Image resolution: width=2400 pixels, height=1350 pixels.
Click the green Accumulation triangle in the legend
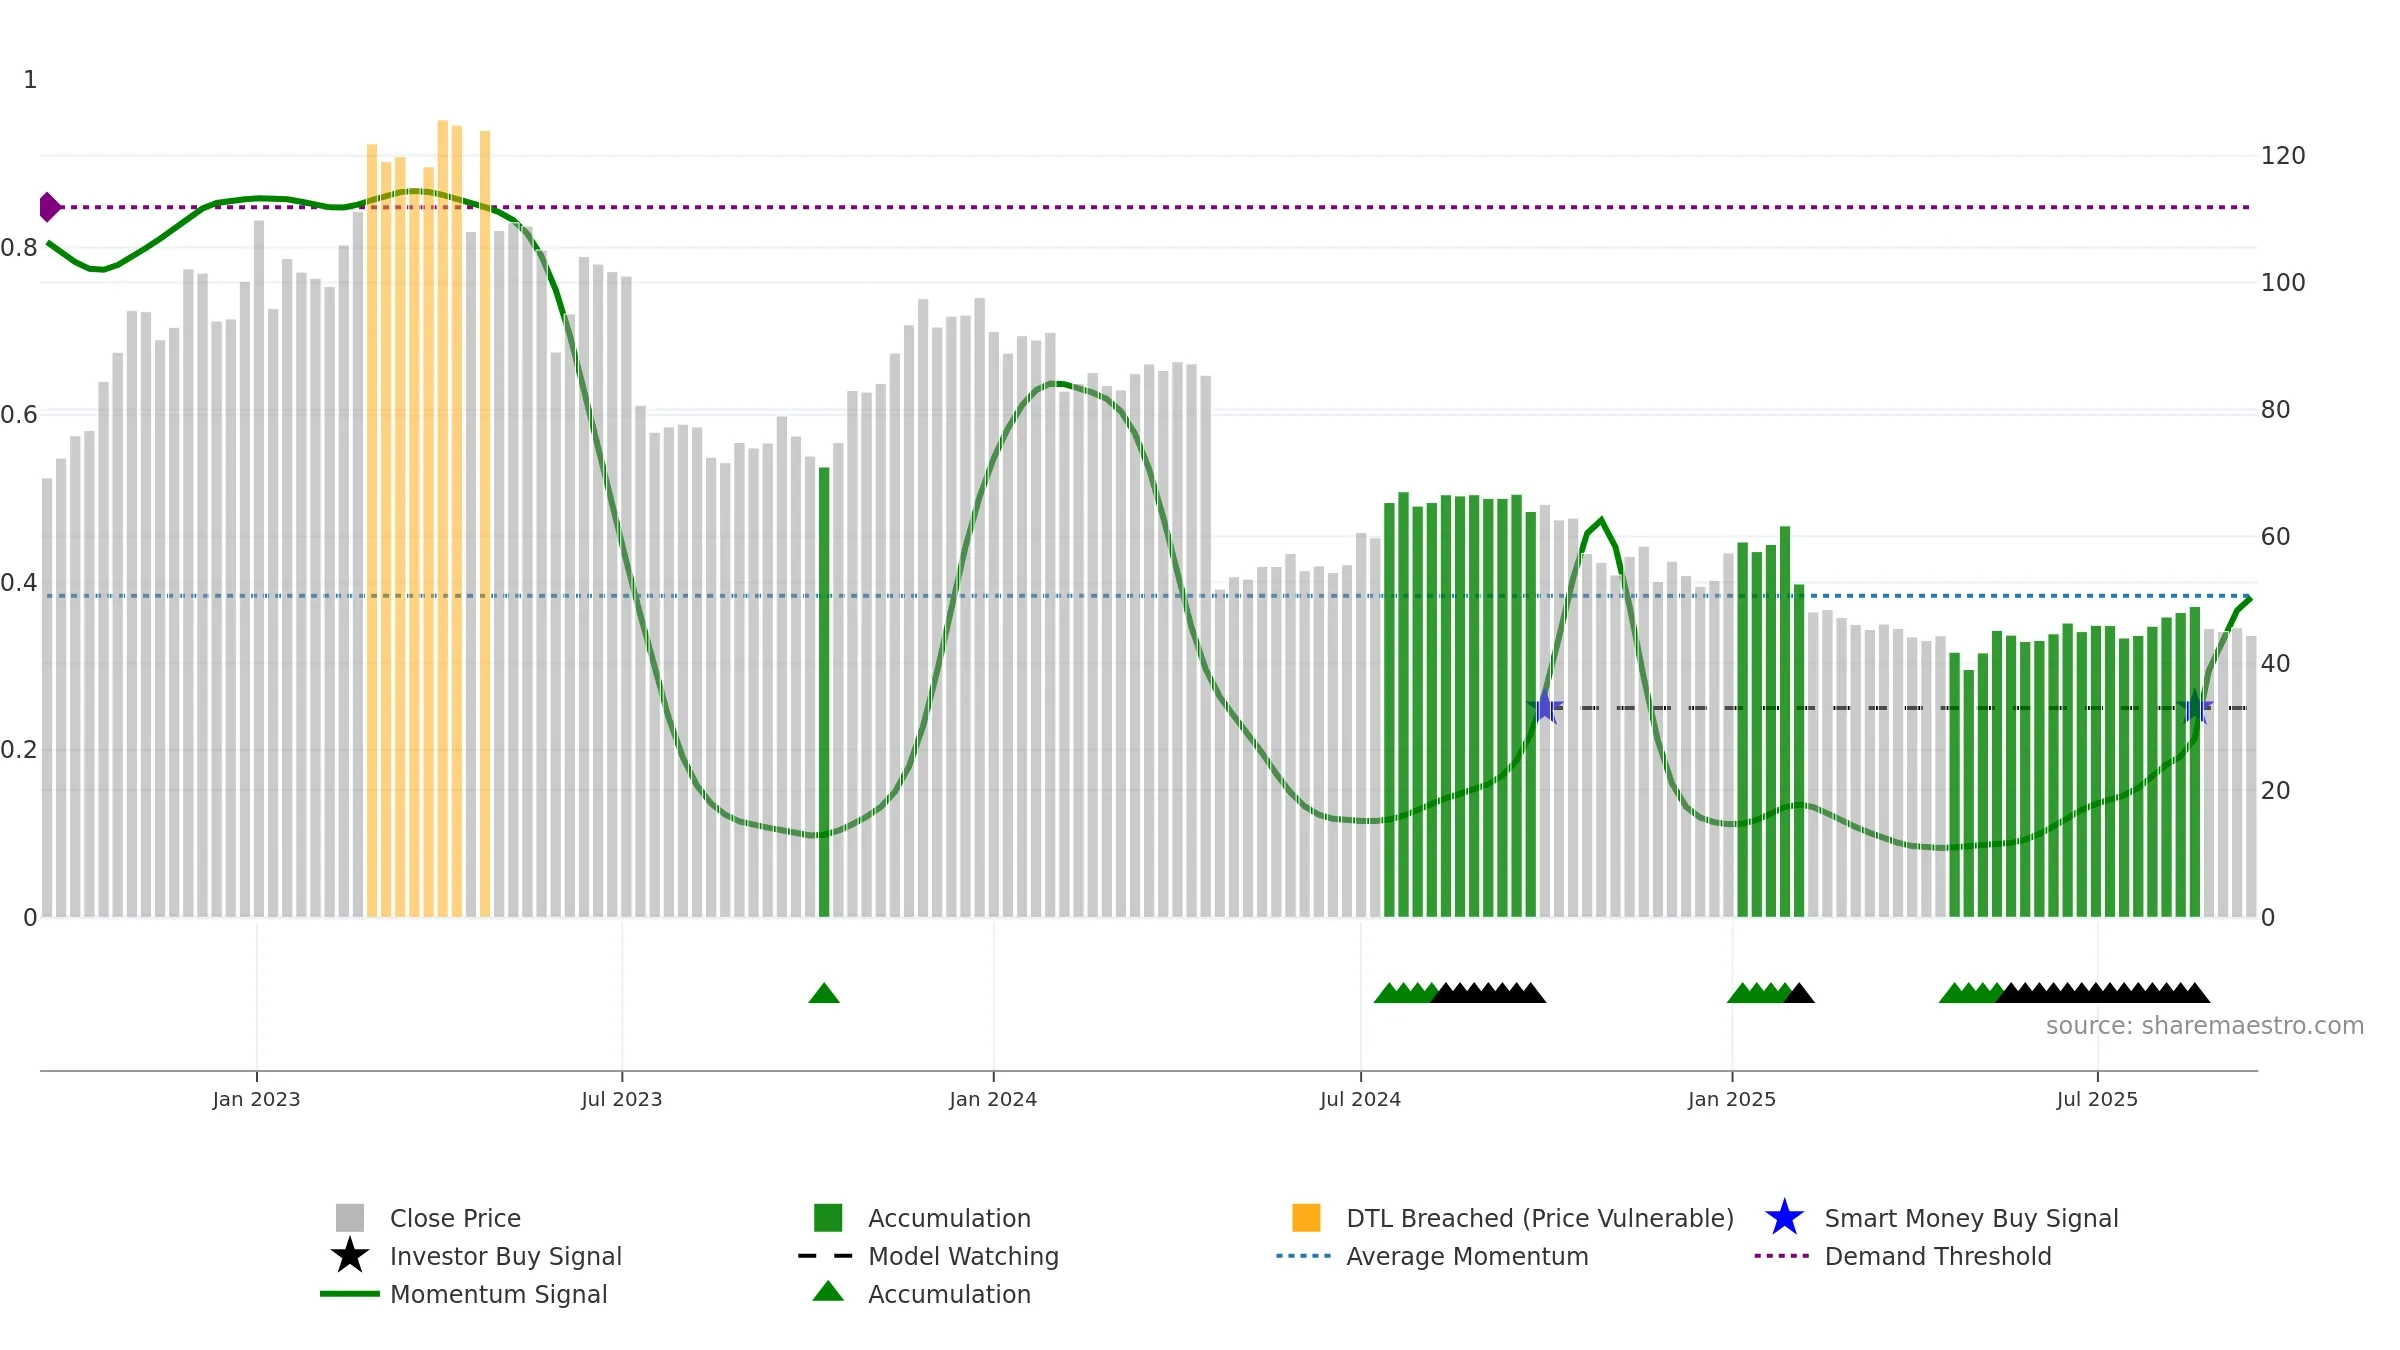click(828, 1292)
